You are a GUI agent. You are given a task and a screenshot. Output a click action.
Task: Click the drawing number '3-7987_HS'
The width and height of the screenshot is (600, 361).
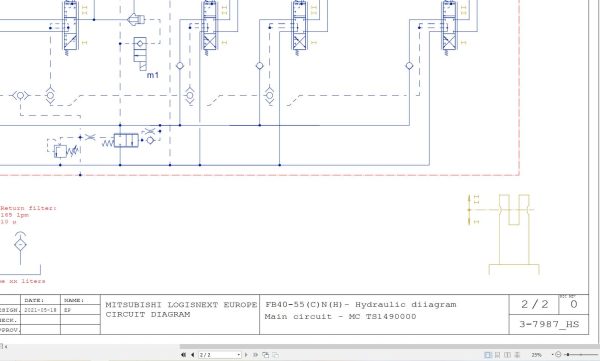tap(549, 324)
